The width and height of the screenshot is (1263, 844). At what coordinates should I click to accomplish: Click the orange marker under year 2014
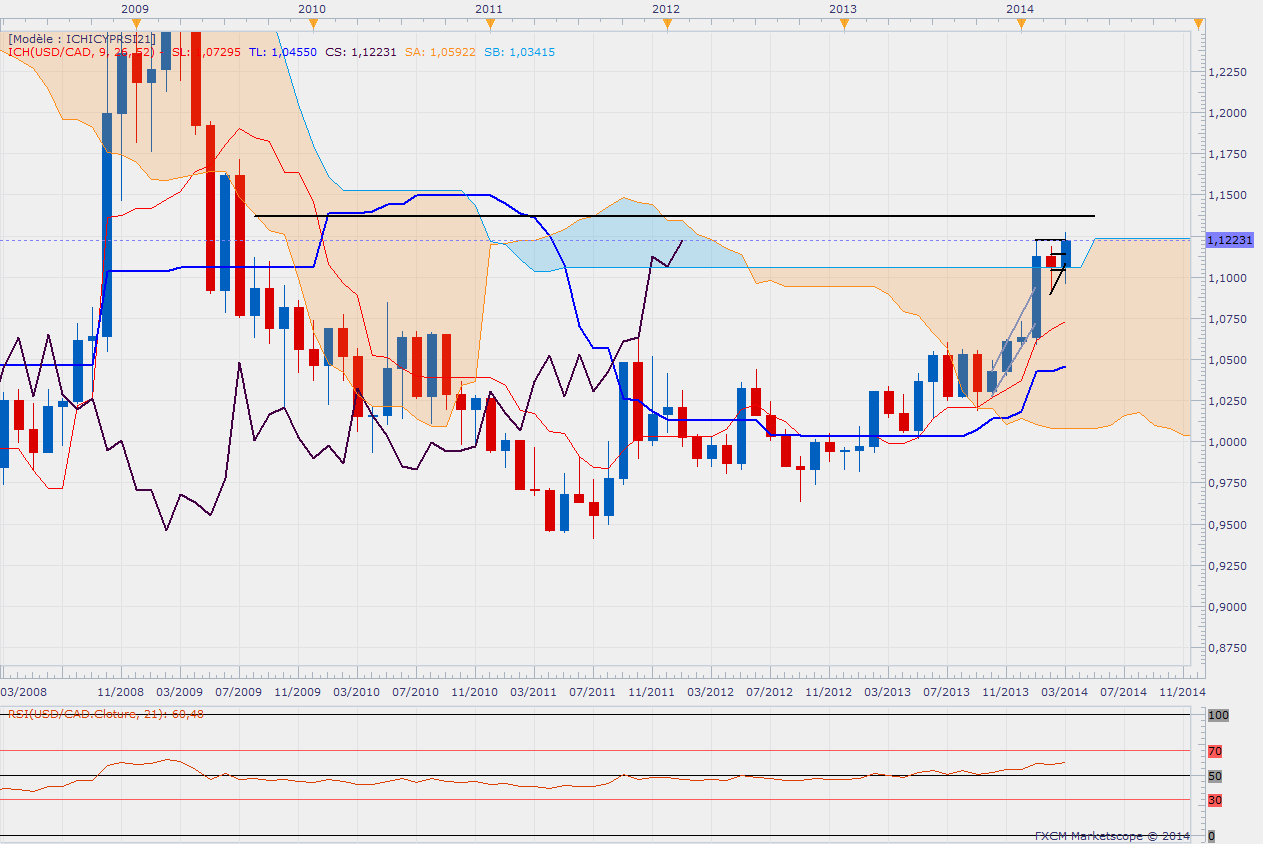(x=1020, y=24)
